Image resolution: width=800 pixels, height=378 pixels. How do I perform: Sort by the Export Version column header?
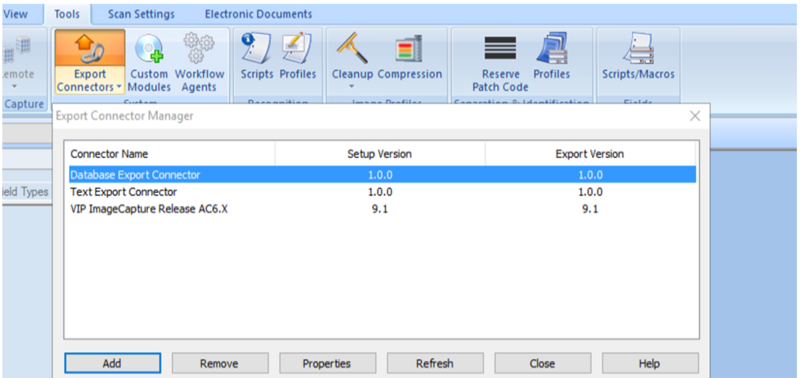tap(590, 154)
